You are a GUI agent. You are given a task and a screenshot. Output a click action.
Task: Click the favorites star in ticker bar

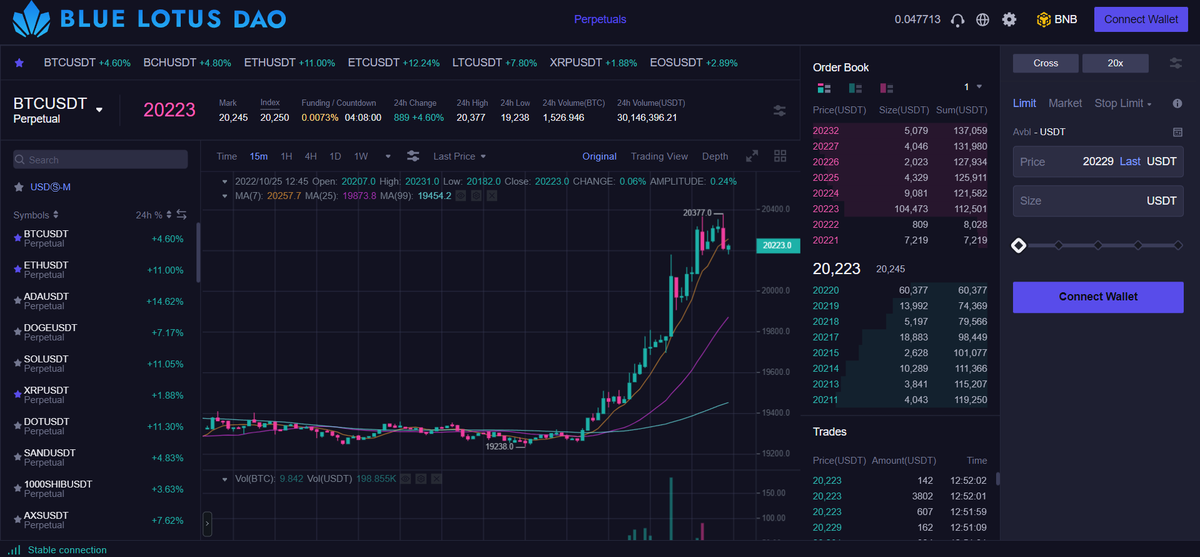(x=19, y=63)
